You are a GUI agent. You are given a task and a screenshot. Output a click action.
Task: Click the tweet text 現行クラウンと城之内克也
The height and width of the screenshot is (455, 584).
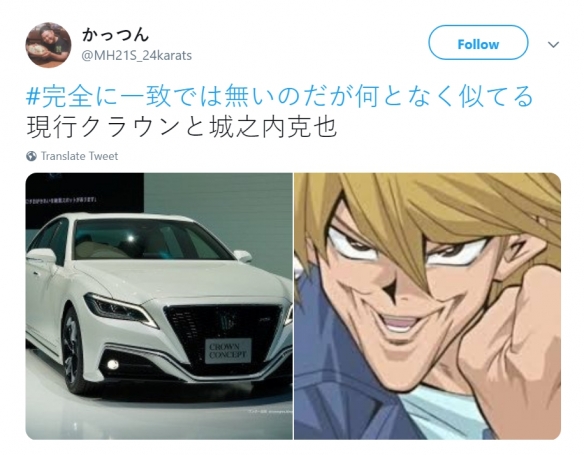(182, 127)
